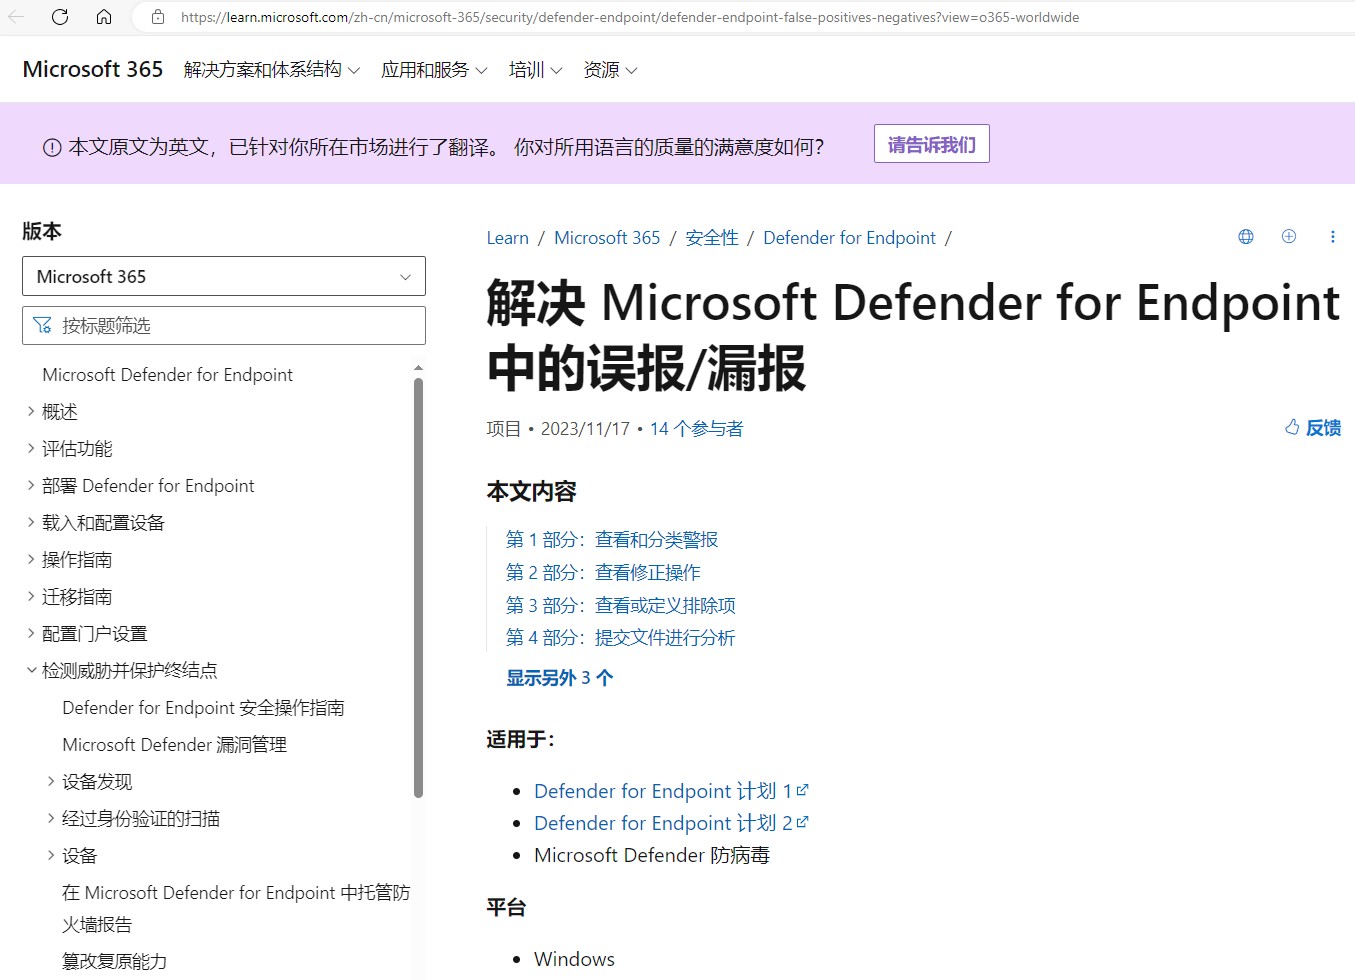Click the globe language icon
Screen dimensions: 1355x980
coord(1246,237)
